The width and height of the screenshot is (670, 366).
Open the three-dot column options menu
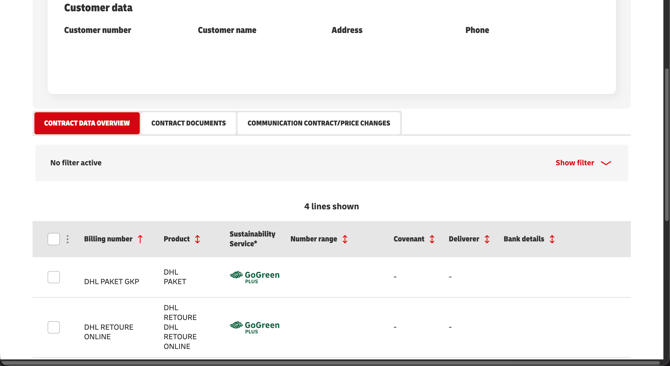coord(68,239)
